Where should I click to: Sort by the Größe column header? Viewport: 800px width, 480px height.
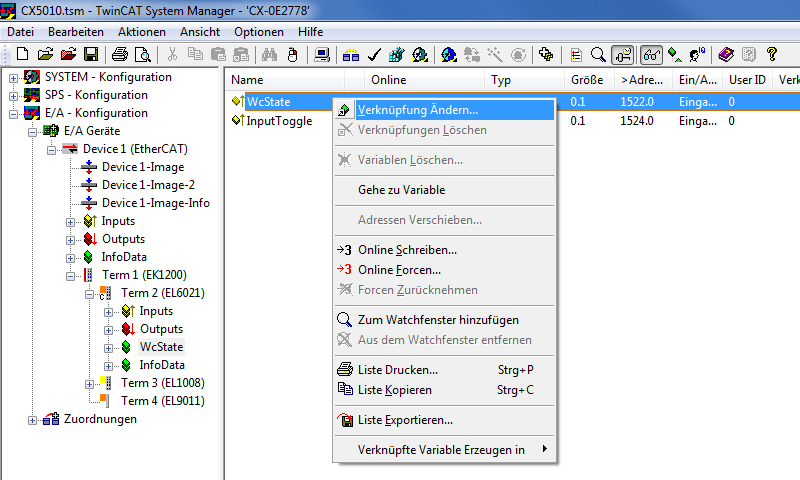pos(589,80)
